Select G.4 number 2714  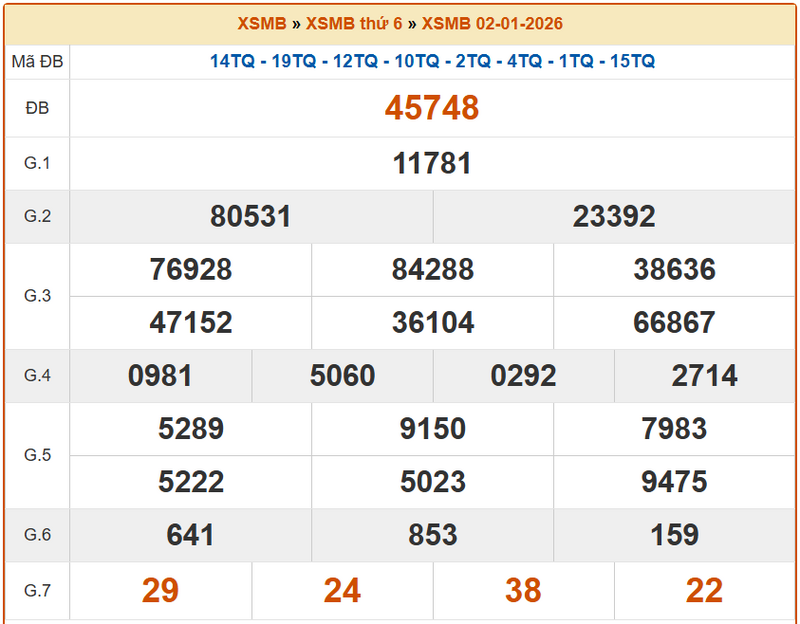coord(705,375)
